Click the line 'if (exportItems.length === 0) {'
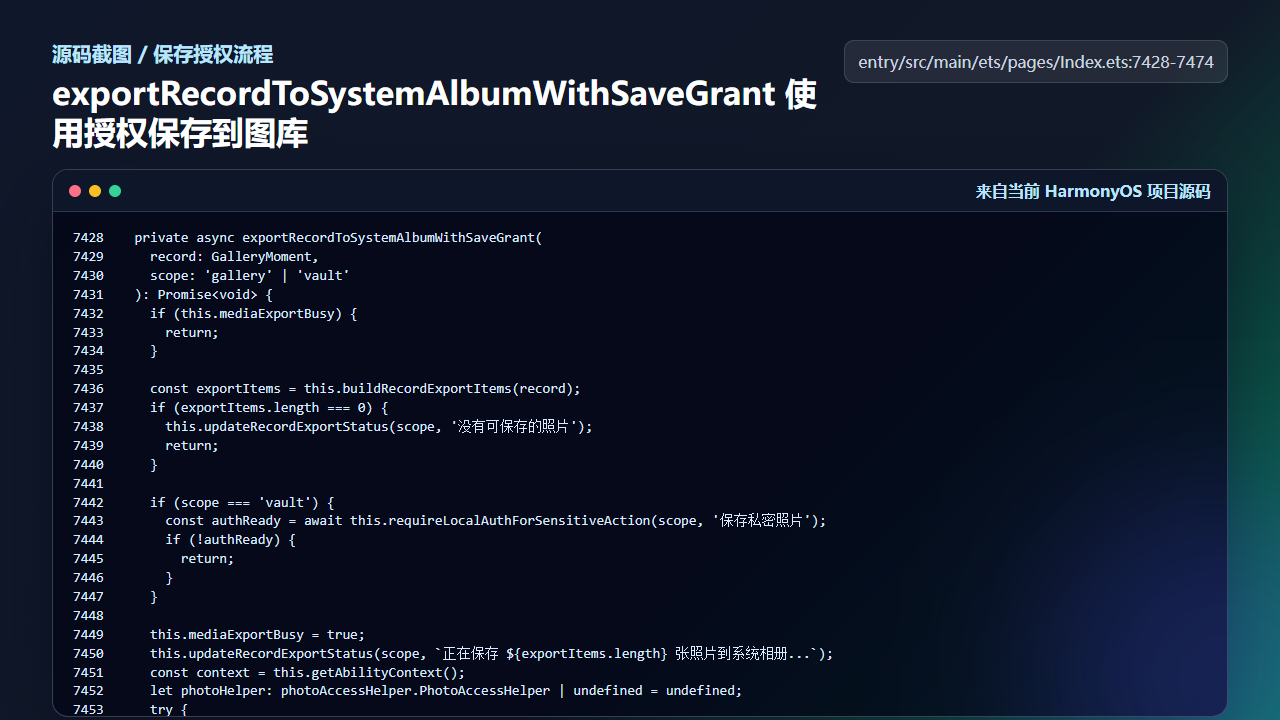The image size is (1280, 720). coord(269,408)
